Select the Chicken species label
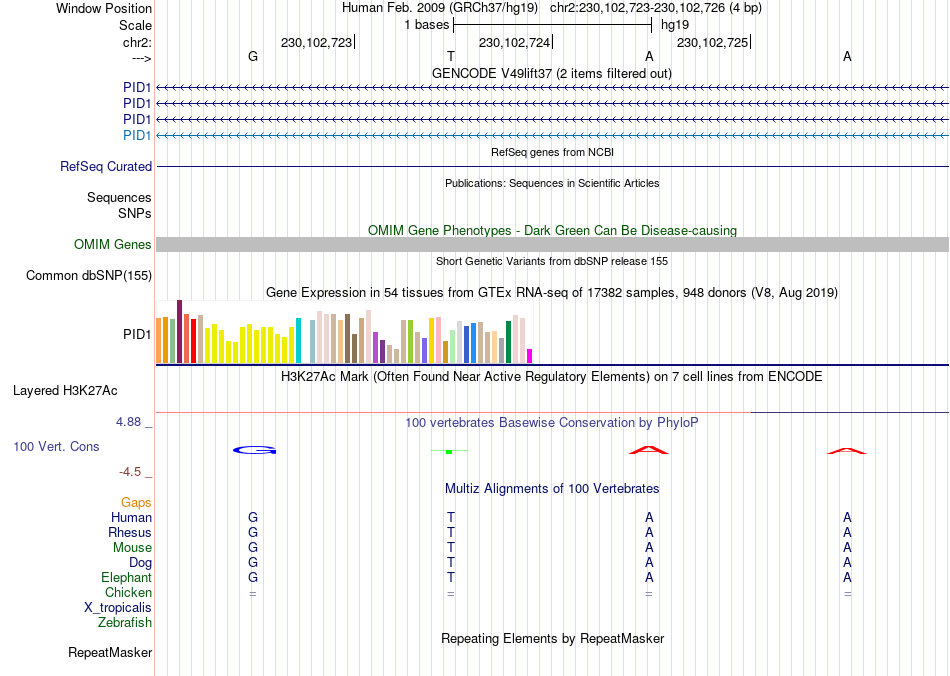This screenshot has width=950, height=676. [x=128, y=592]
